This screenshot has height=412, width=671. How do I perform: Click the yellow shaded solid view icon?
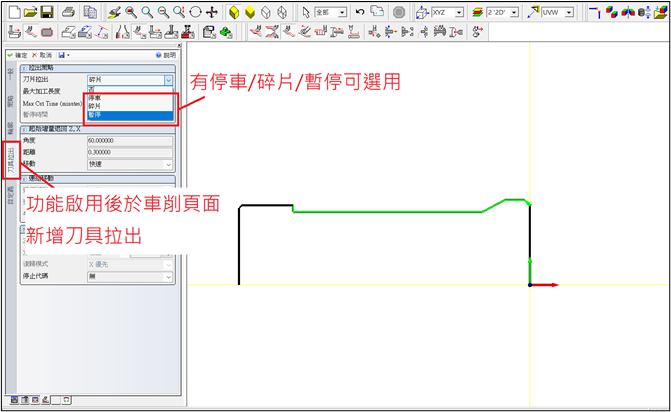tap(234, 12)
